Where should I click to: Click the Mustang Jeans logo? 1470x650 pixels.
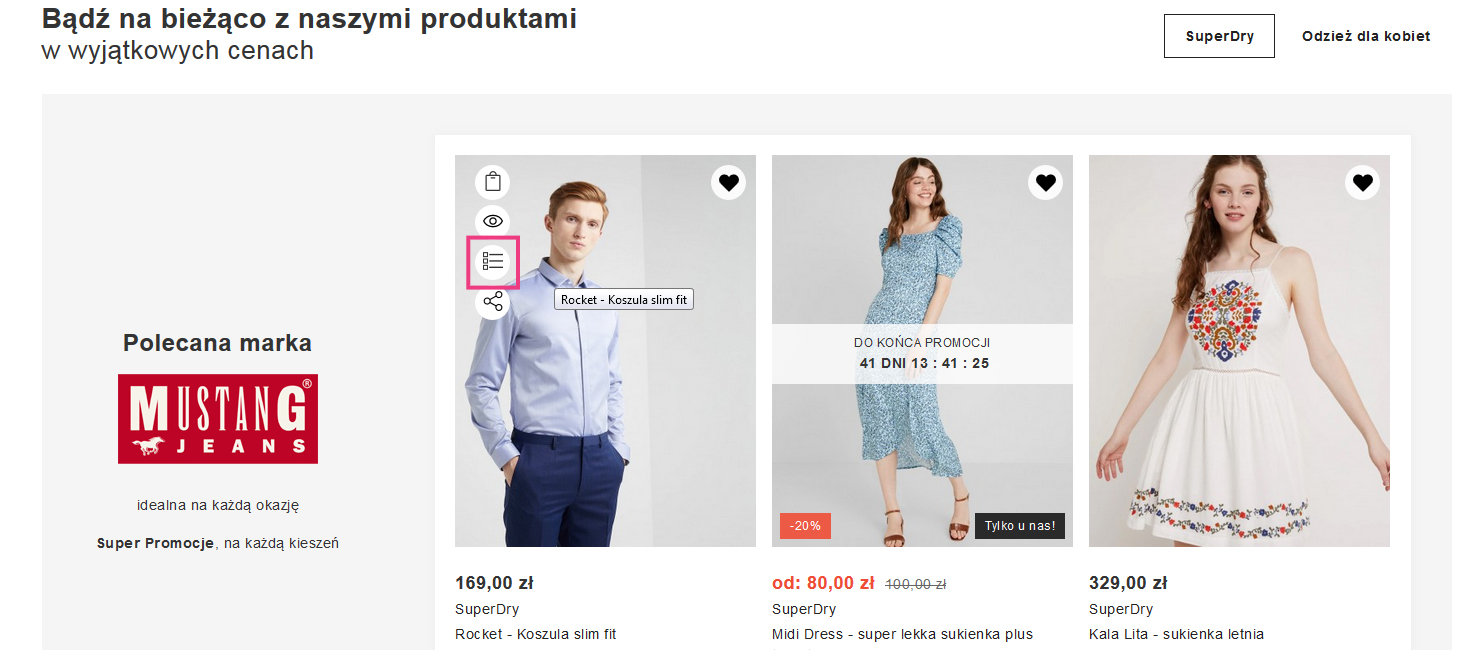pos(218,419)
